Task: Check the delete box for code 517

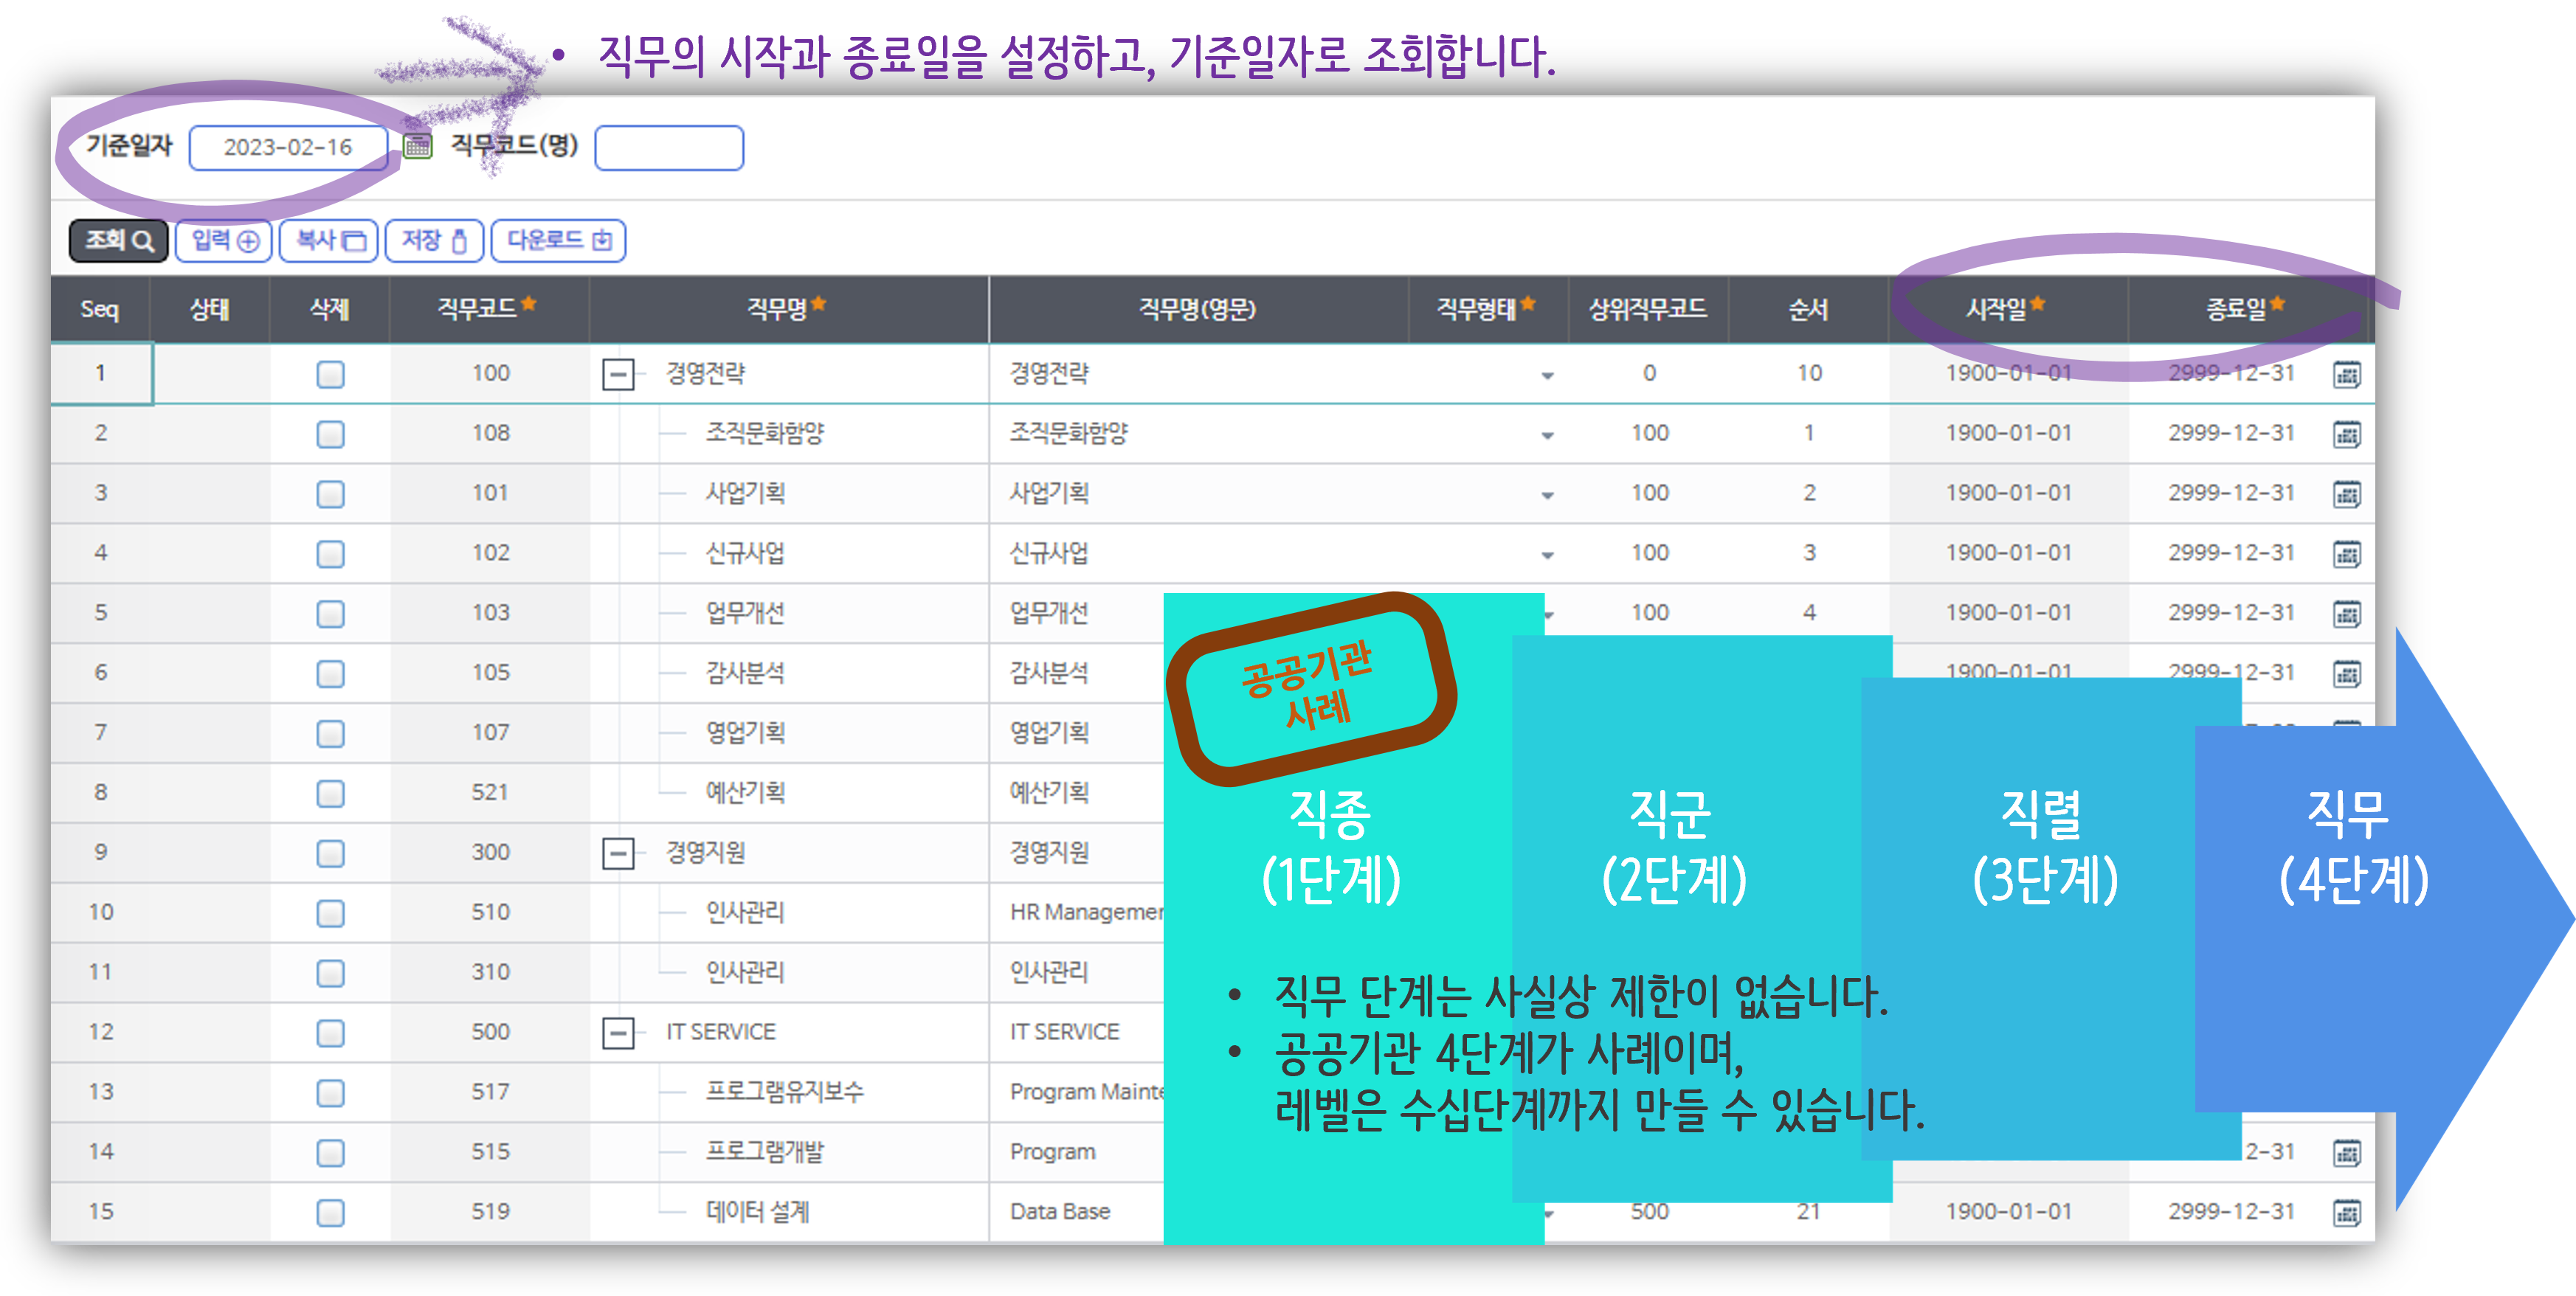Action: tap(330, 1092)
